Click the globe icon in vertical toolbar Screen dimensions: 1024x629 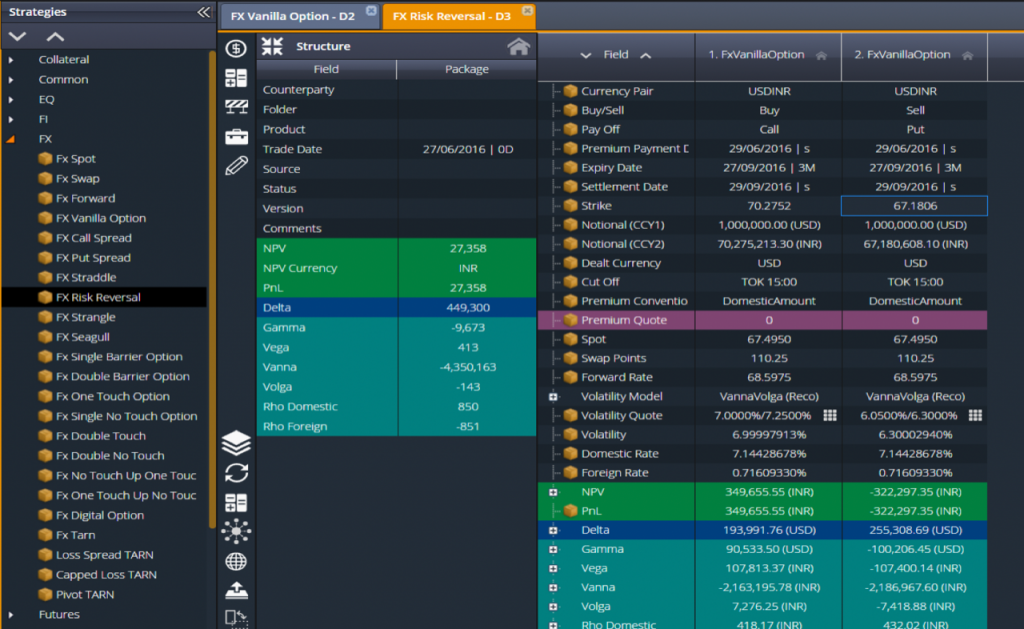(236, 561)
